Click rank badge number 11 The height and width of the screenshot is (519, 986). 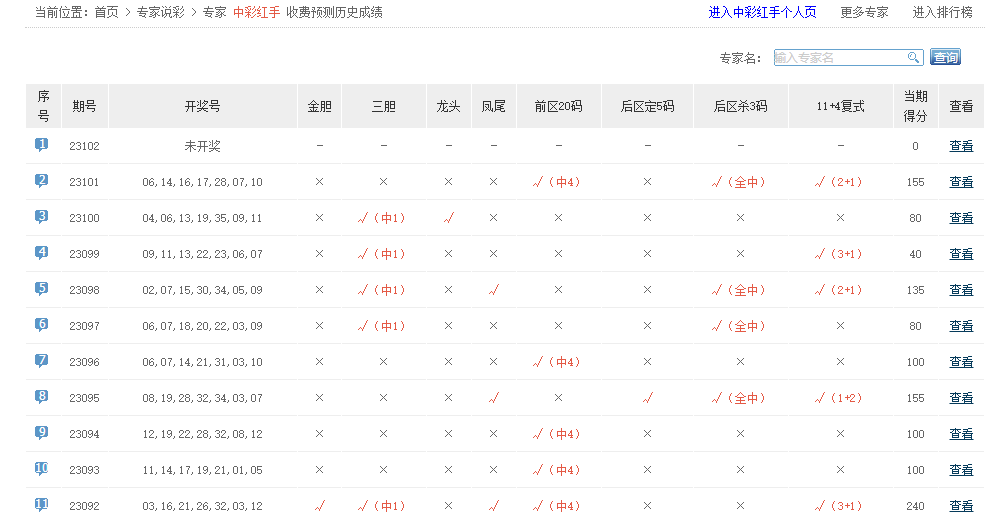(42, 505)
